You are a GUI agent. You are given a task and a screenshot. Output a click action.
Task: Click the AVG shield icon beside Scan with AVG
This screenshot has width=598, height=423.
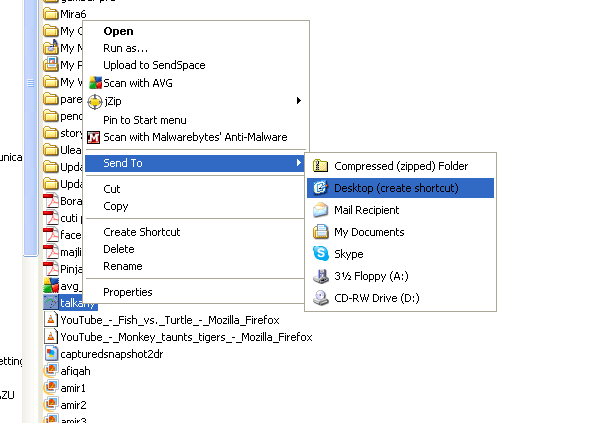click(95, 83)
